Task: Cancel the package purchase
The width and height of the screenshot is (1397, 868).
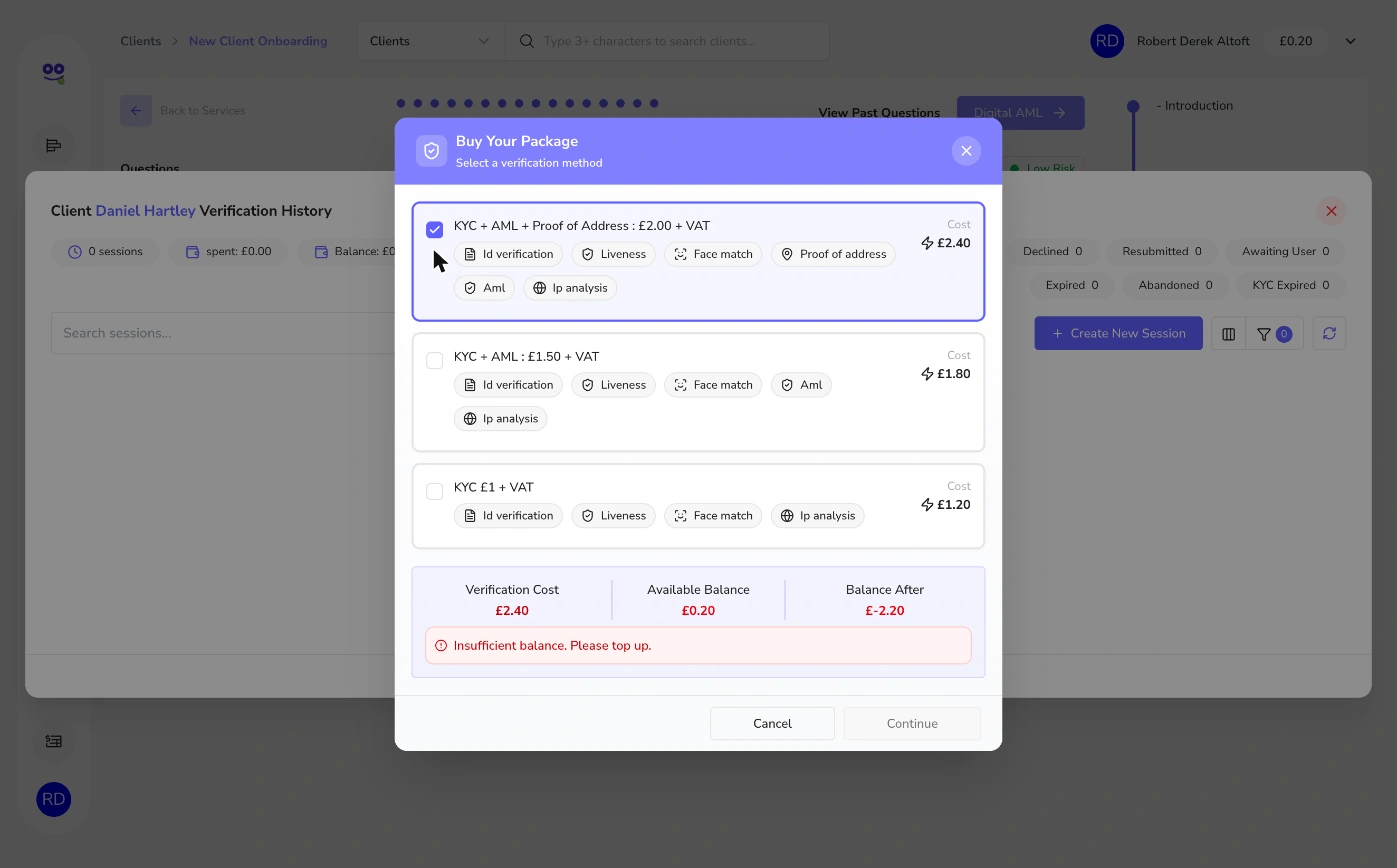Action: (772, 723)
